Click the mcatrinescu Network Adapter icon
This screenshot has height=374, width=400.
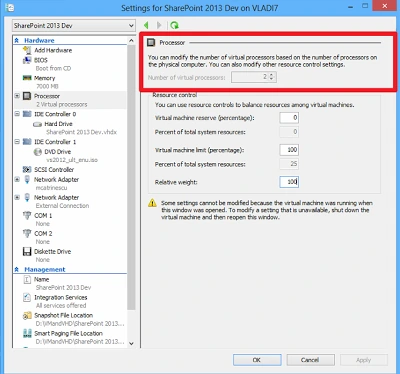27,180
